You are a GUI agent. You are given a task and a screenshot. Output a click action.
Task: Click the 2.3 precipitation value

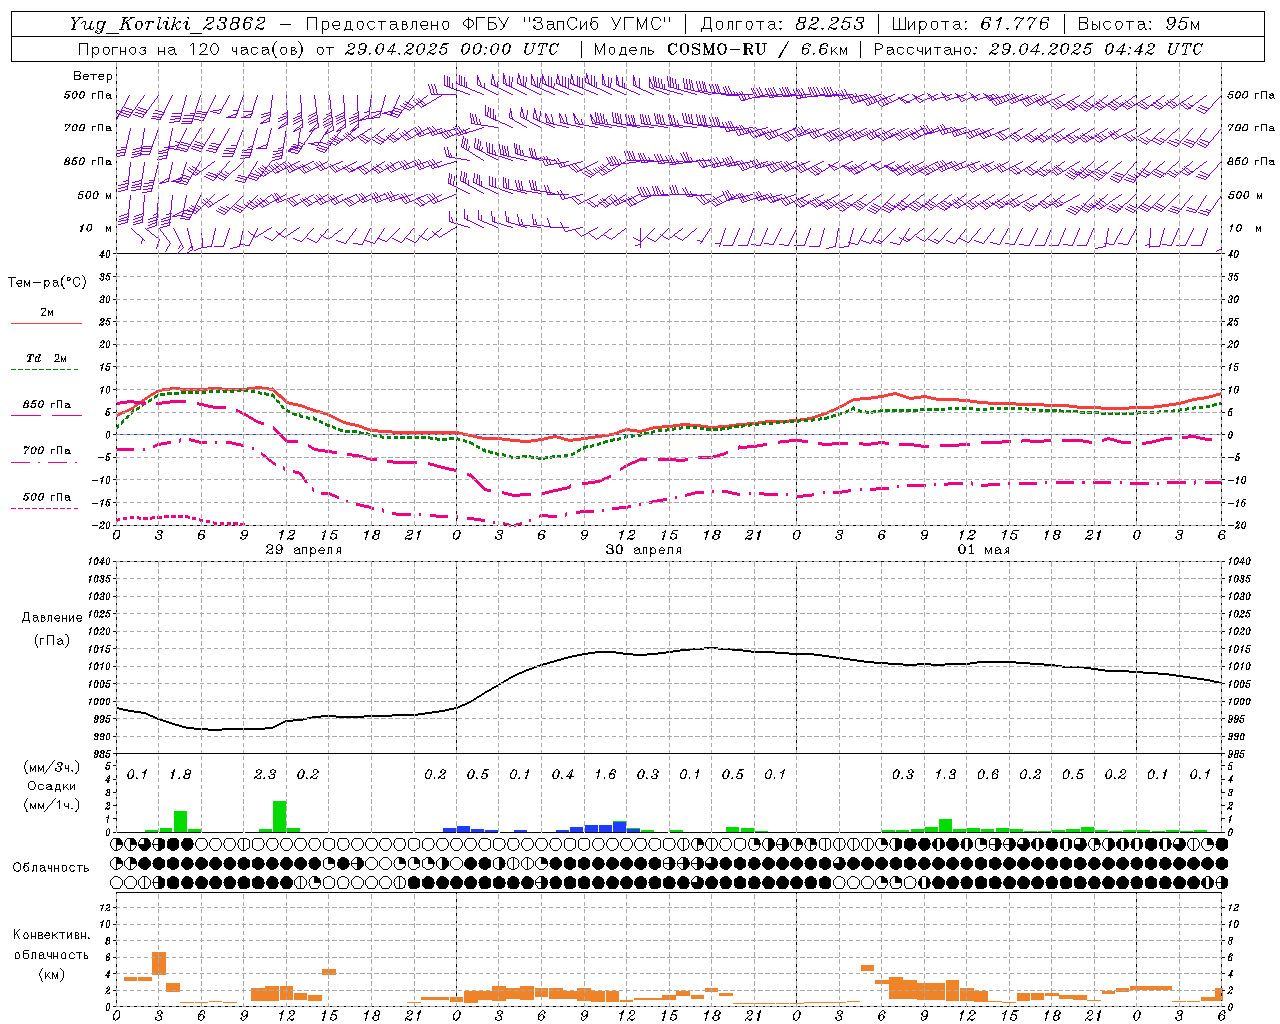pyautogui.click(x=265, y=774)
